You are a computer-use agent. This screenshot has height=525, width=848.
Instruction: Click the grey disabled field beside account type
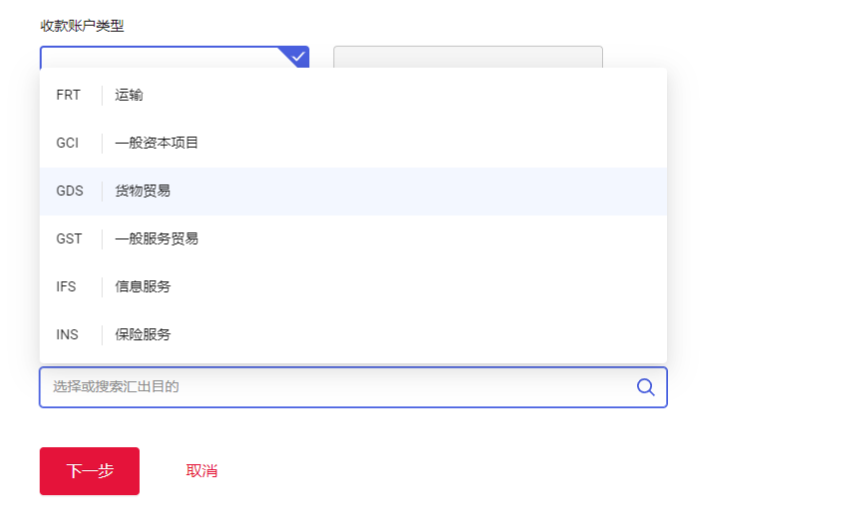(467, 57)
